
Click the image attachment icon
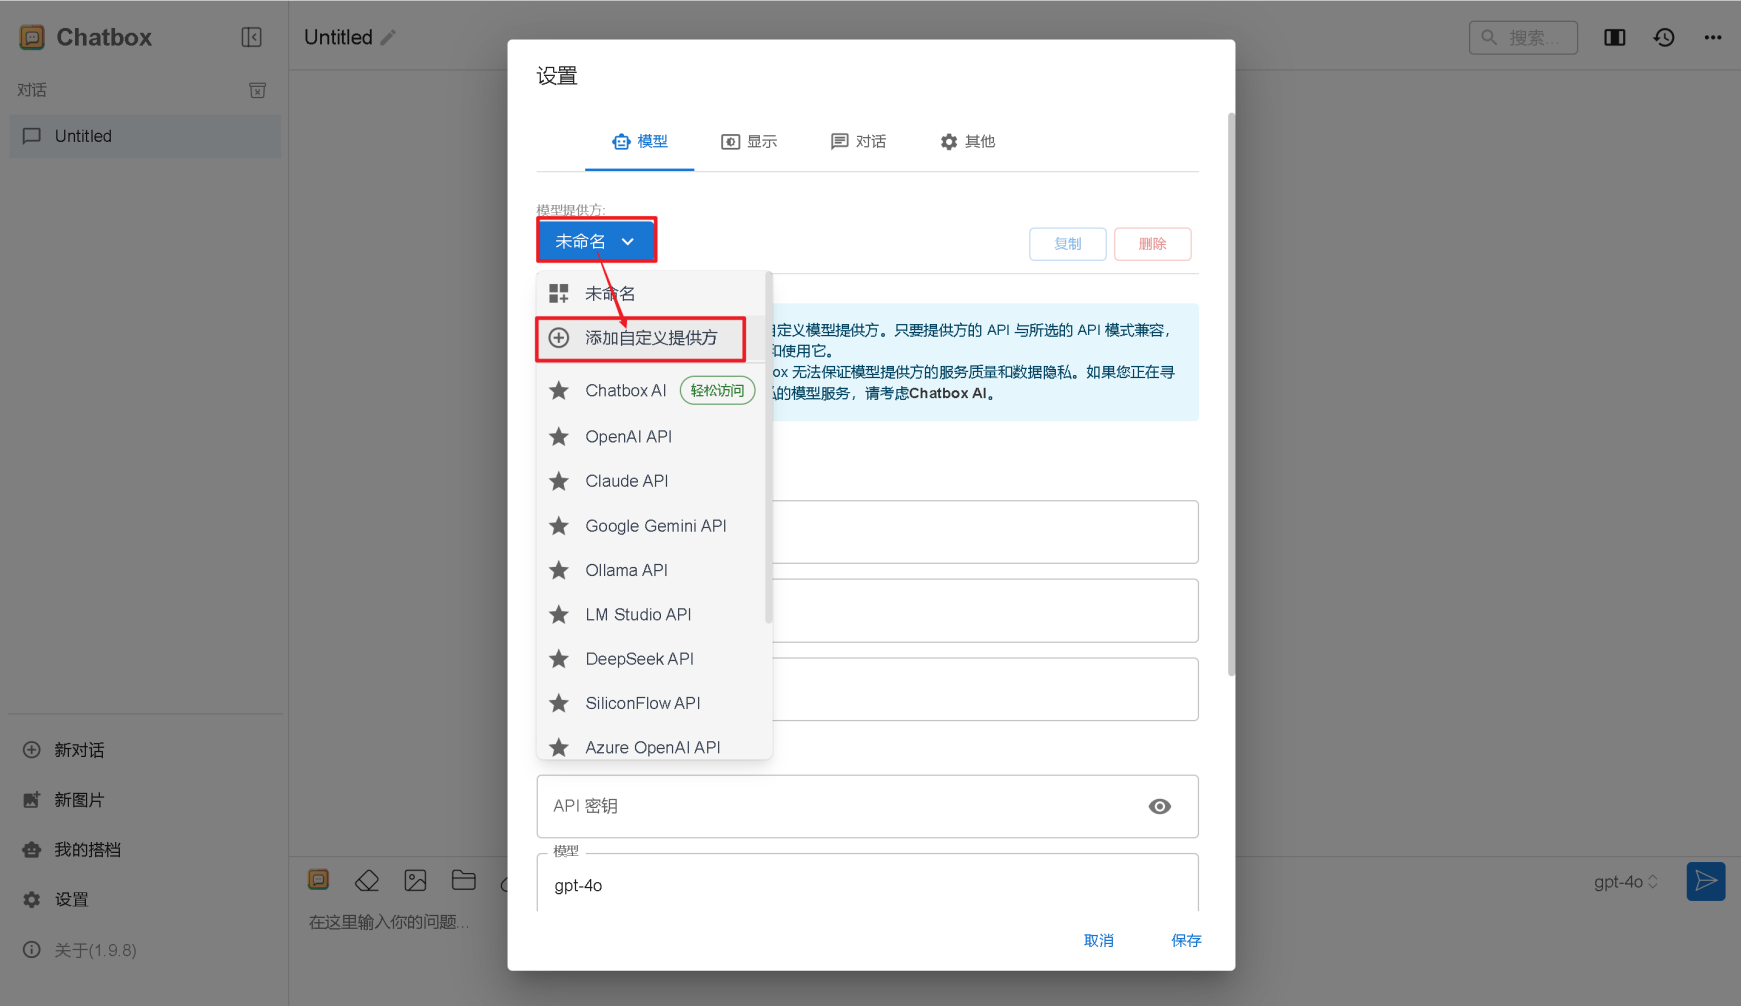coord(415,880)
